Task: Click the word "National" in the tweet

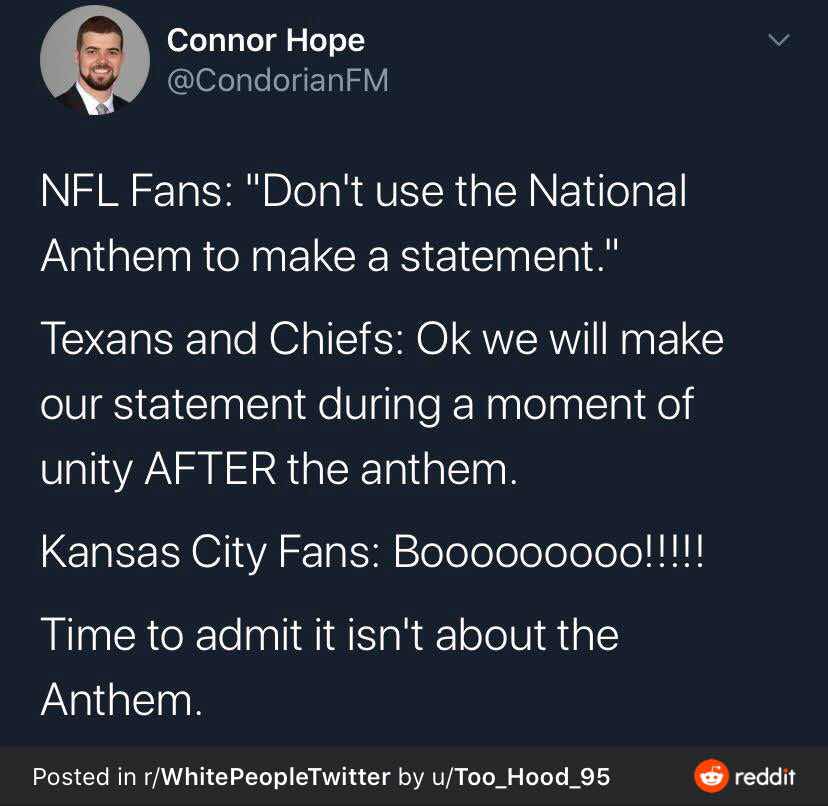Action: [607, 191]
